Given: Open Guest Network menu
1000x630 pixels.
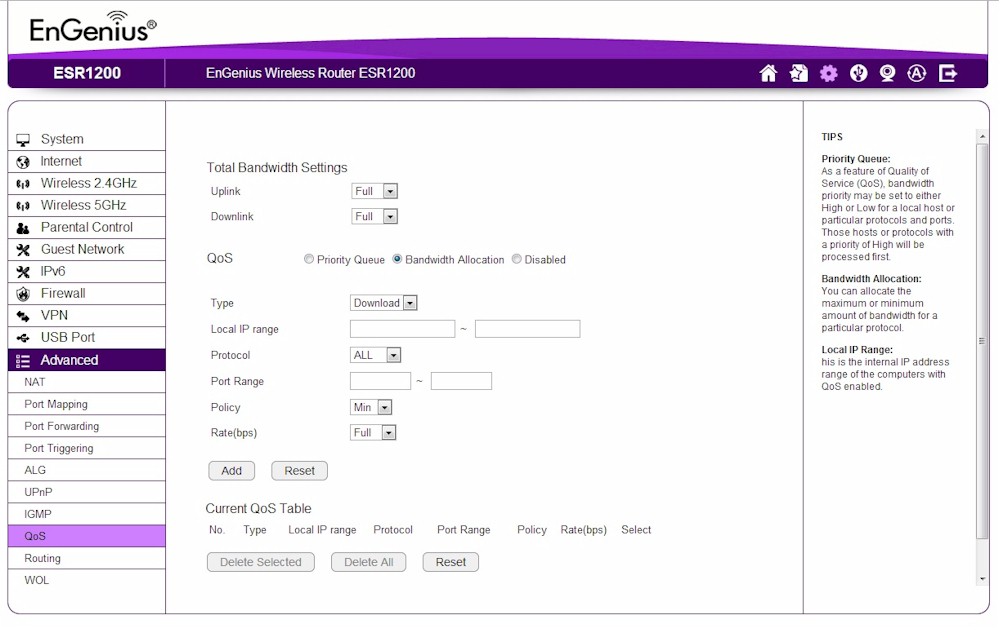Looking at the screenshot, I should coord(87,249).
